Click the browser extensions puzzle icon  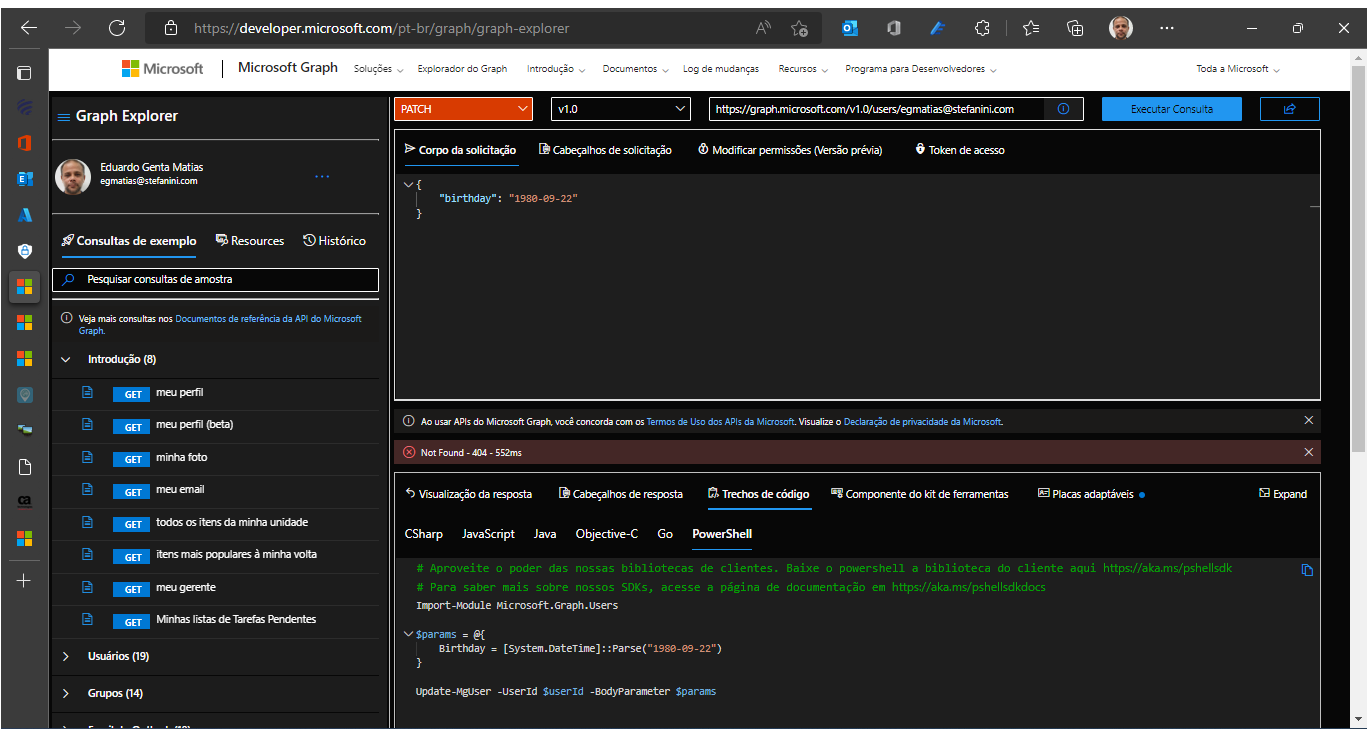[981, 28]
